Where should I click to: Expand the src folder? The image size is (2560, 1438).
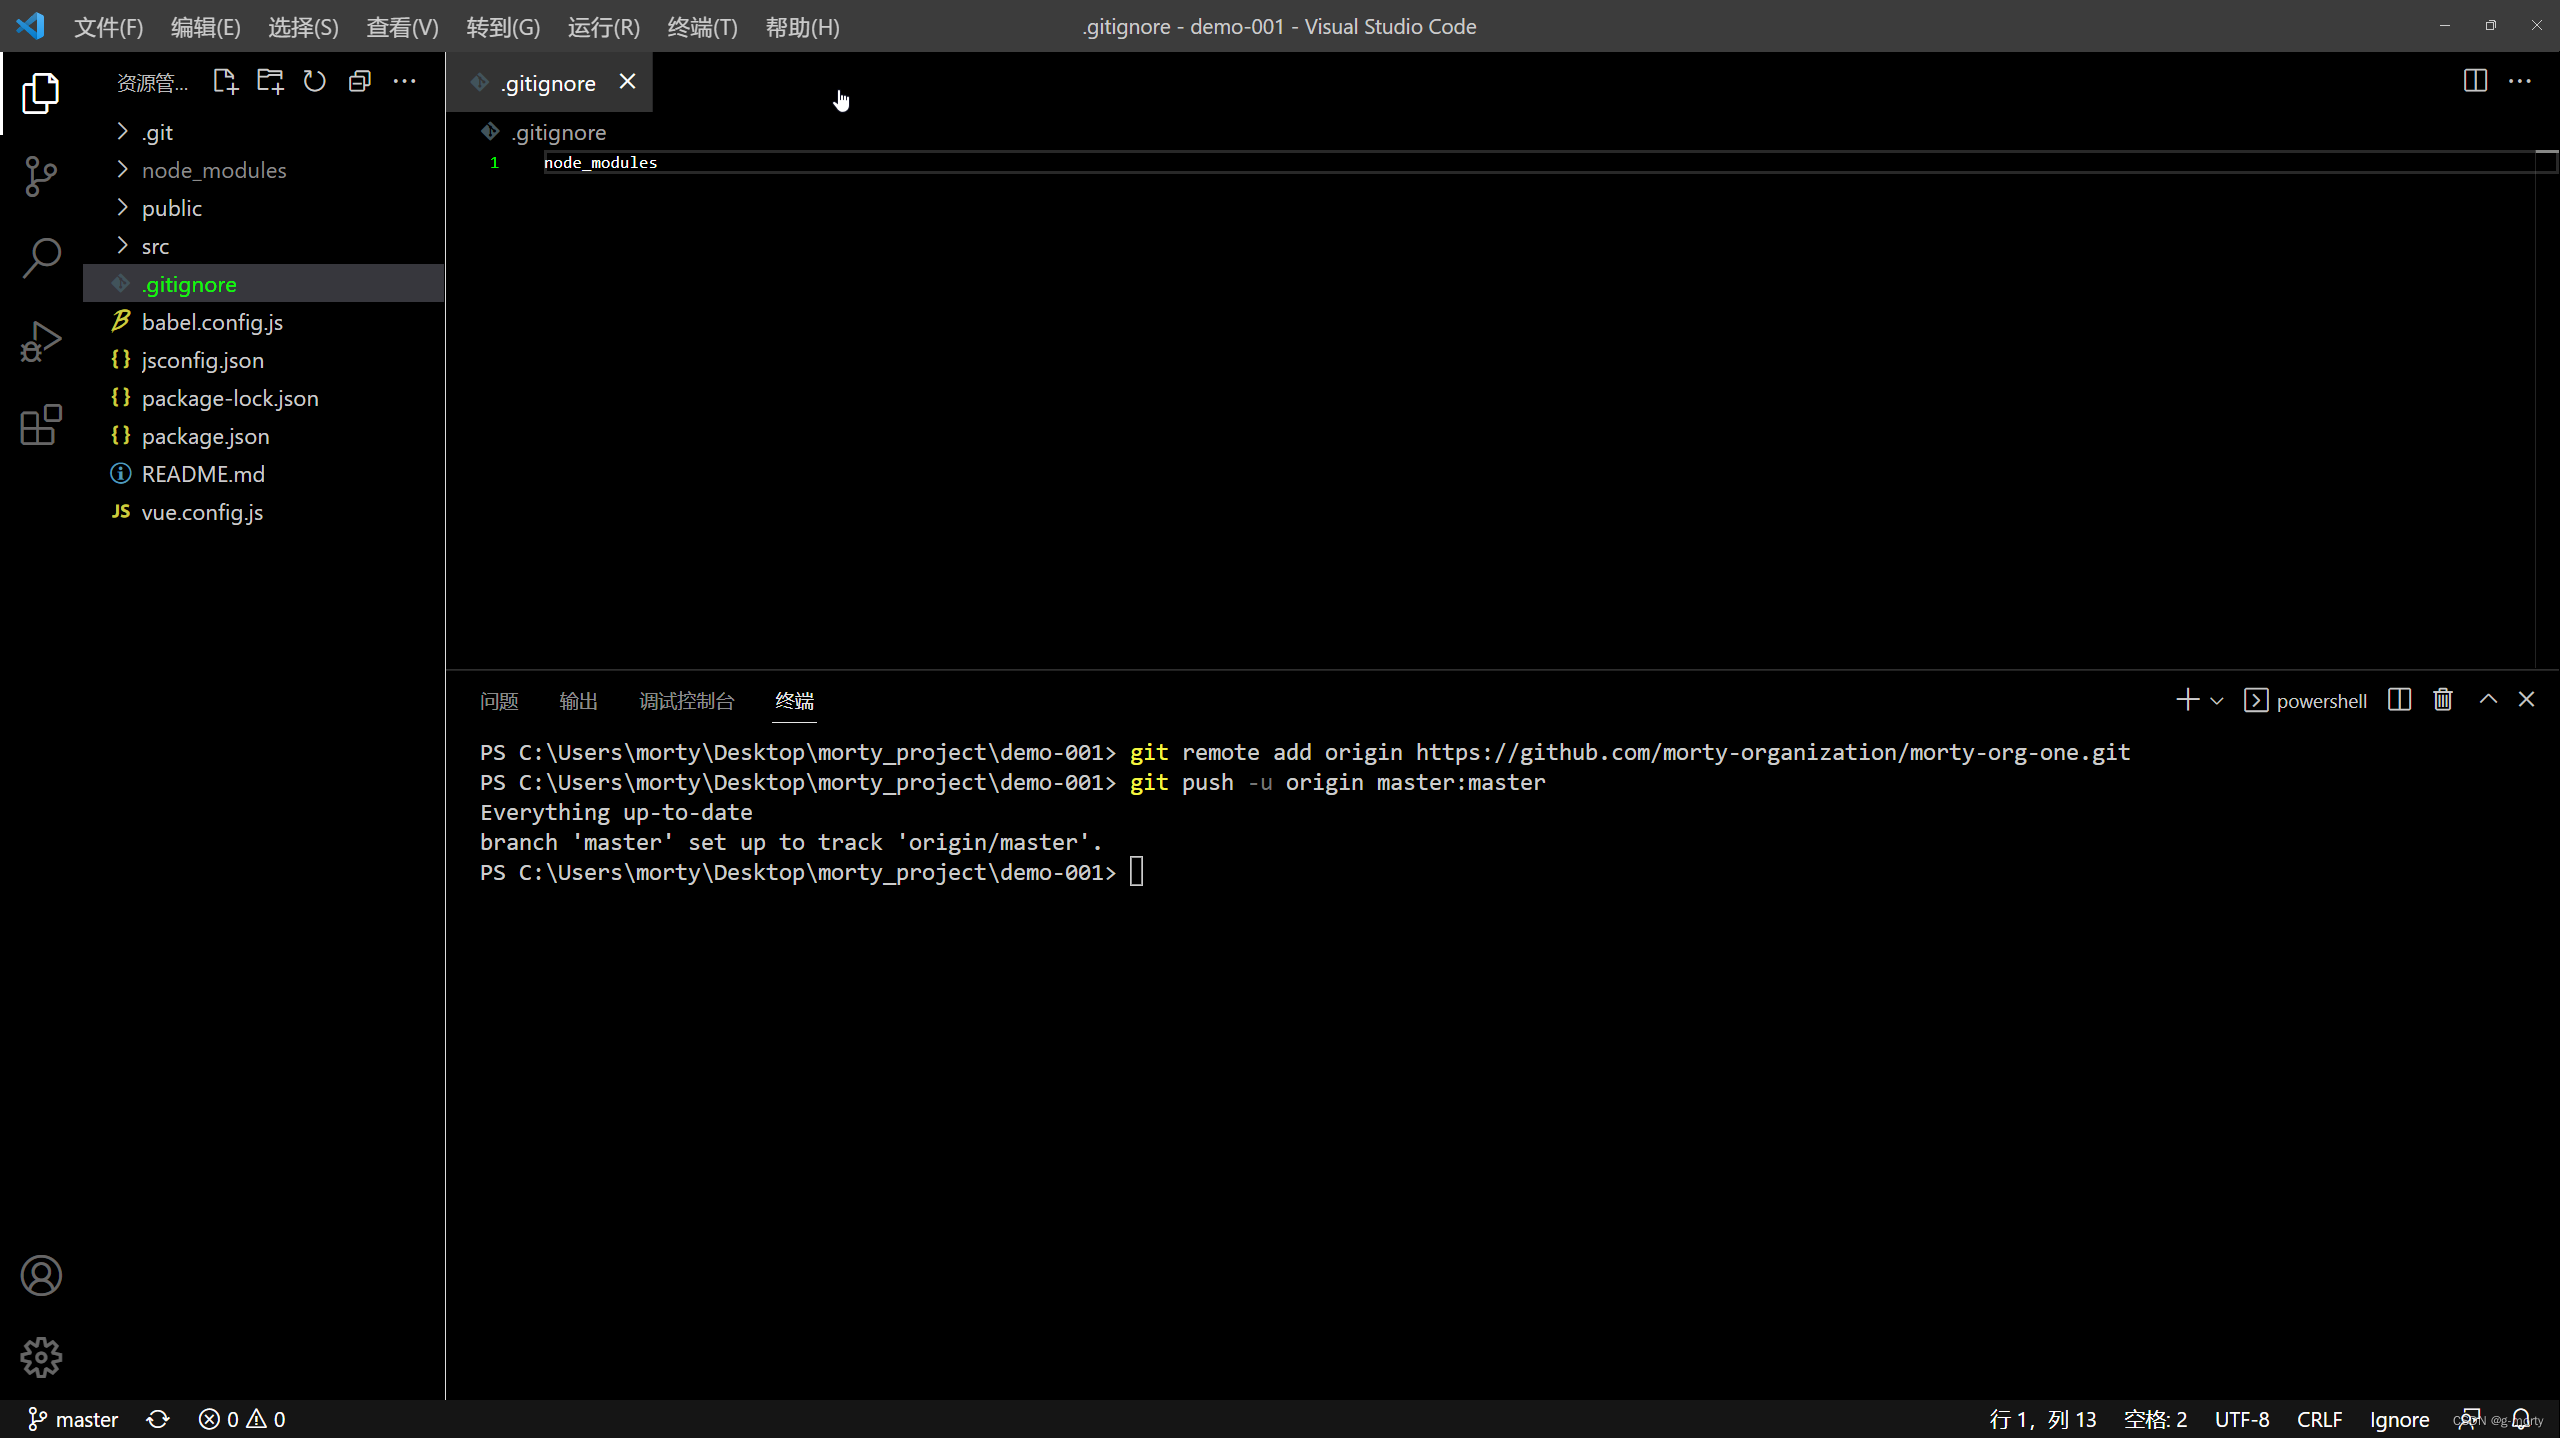264,246
